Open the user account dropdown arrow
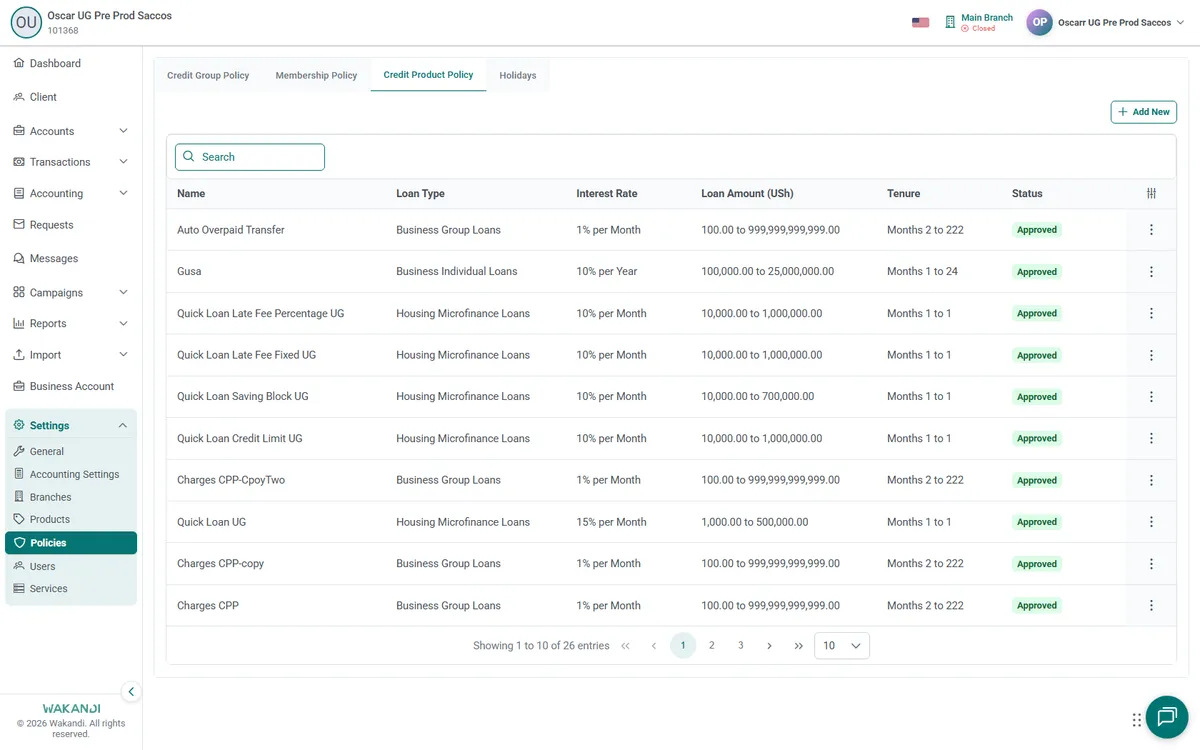Image resolution: width=1200 pixels, height=750 pixels. tap(1182, 22)
